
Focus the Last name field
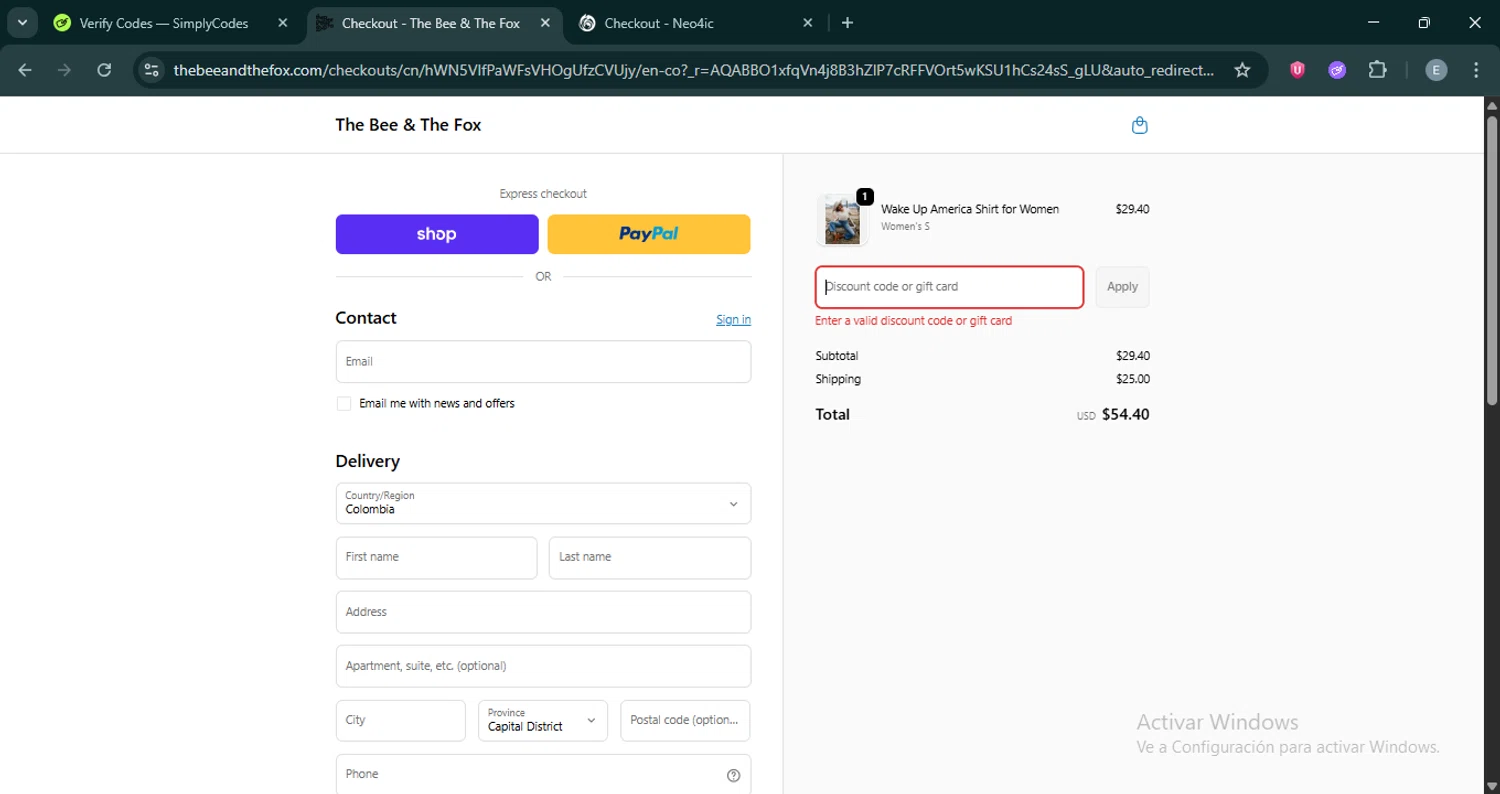pos(650,558)
